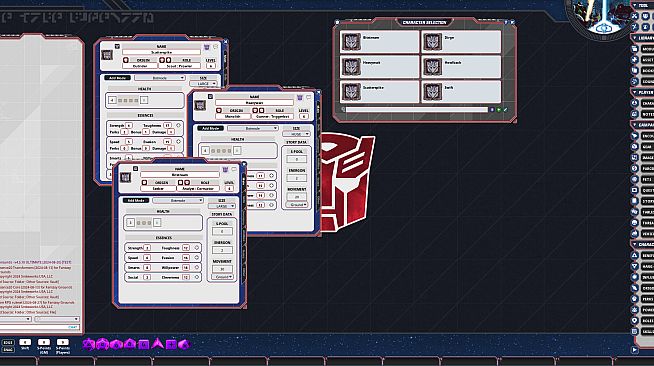Select the Dirge character entry
This screenshot has width=654, height=366.
[461, 42]
